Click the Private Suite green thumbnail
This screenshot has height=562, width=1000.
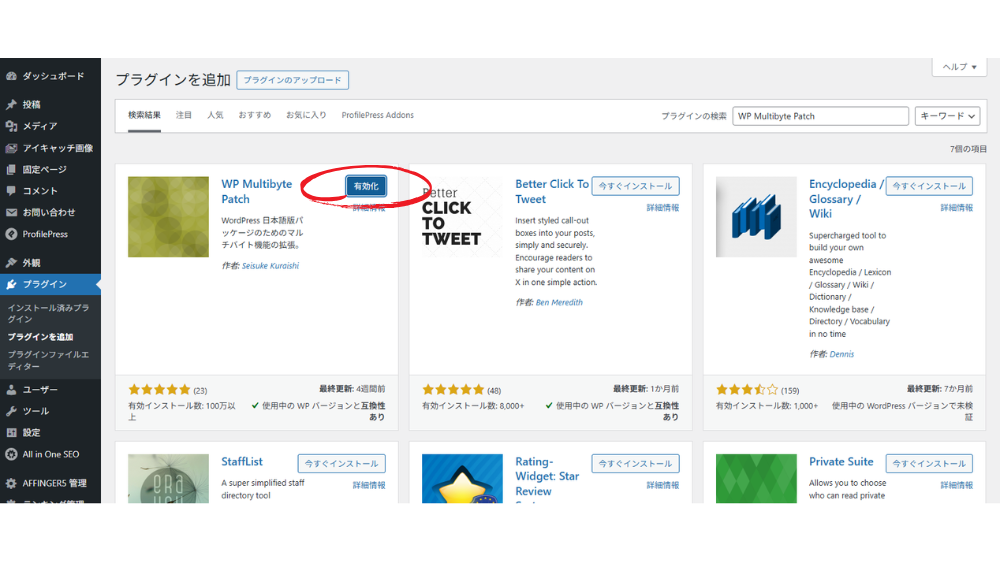pos(756,478)
